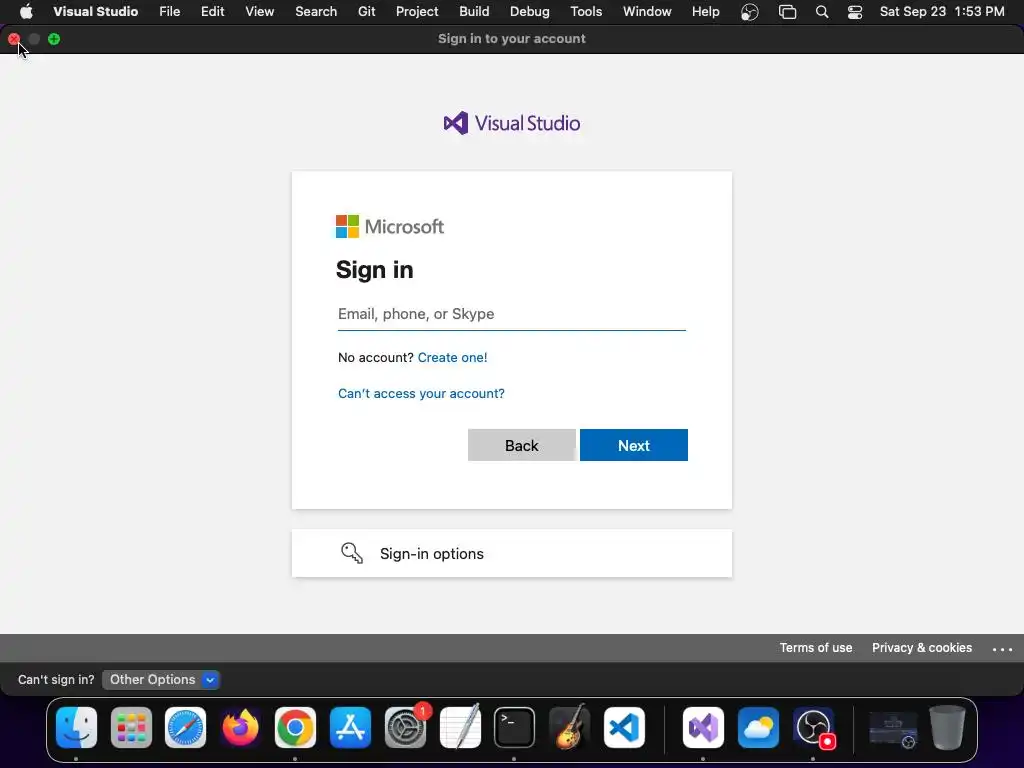Click Sign-in options
The image size is (1024, 768).
coord(511,553)
